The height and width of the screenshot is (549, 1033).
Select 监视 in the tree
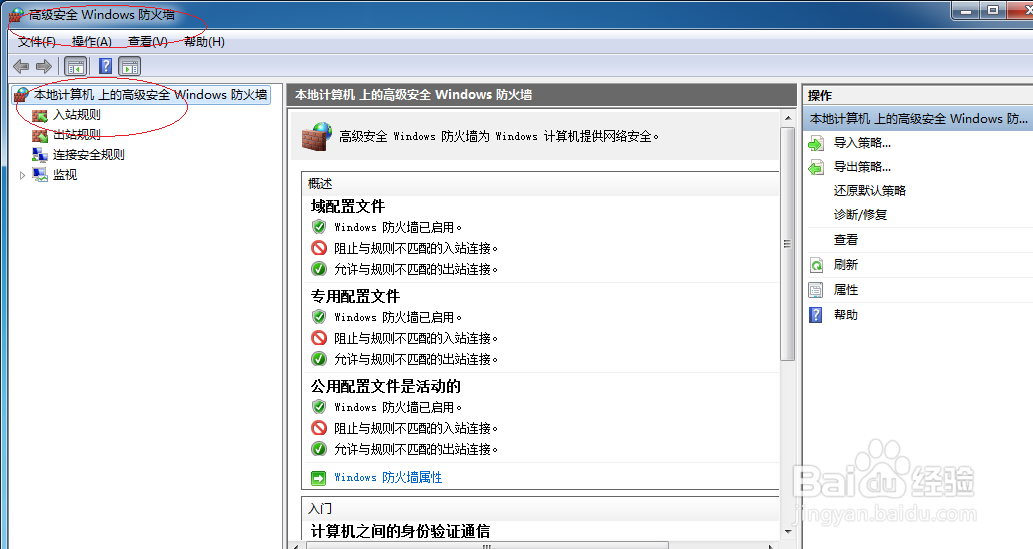[65, 175]
